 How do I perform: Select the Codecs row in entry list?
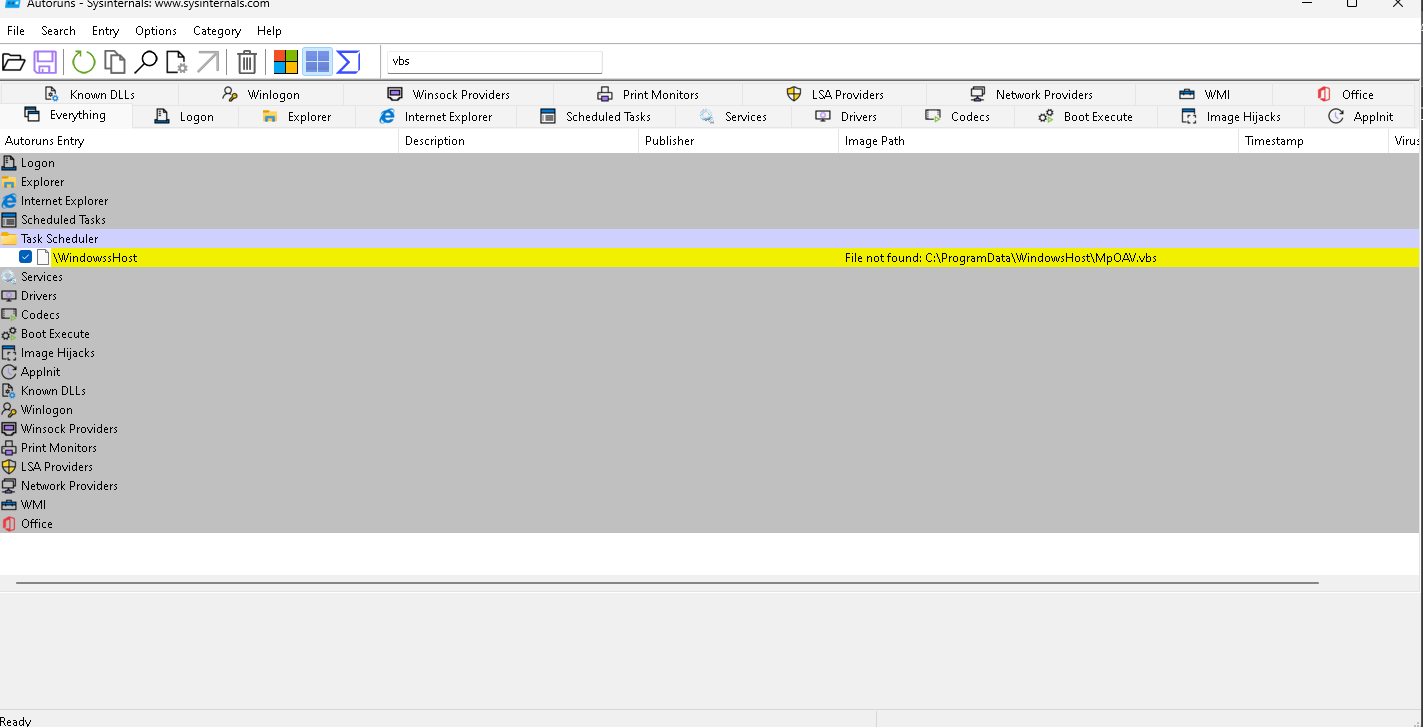[x=709, y=315]
